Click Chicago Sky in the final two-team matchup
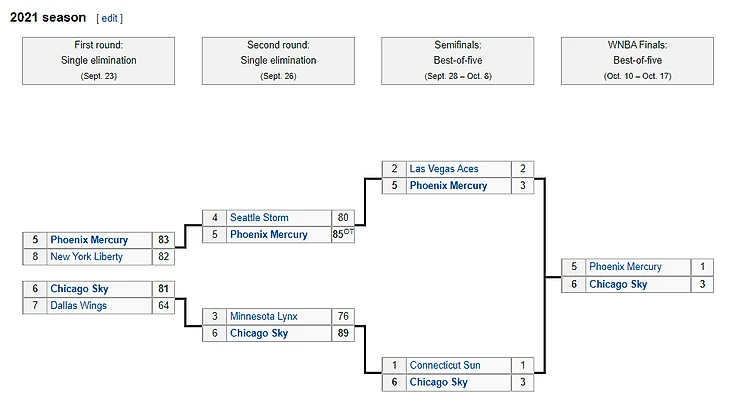This screenshot has width=730, height=404. coord(618,284)
